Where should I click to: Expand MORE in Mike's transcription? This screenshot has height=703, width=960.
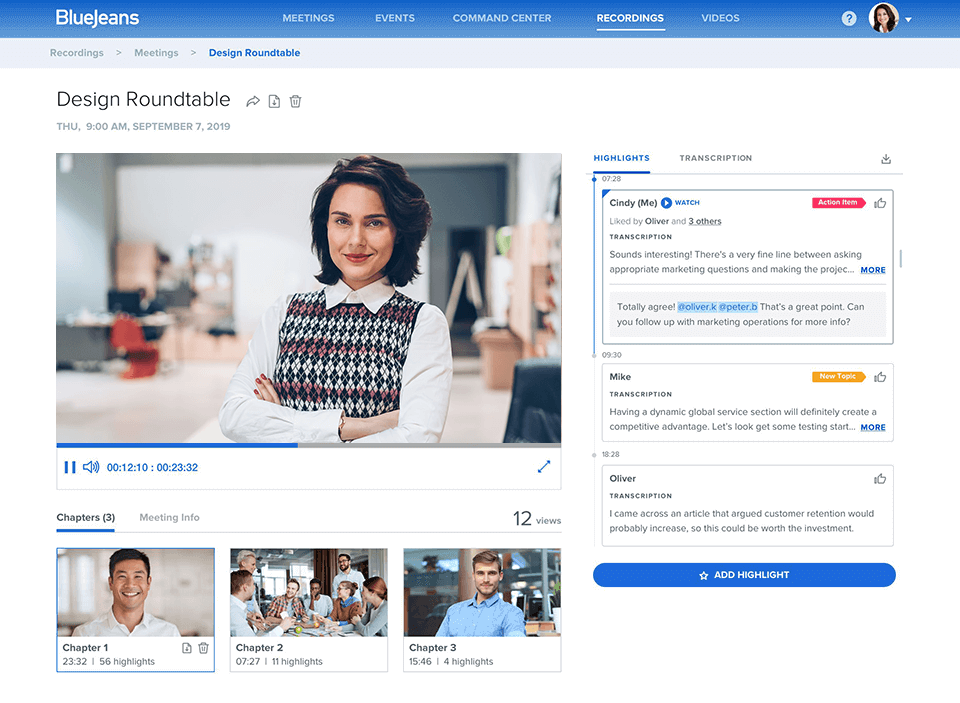tap(872, 427)
